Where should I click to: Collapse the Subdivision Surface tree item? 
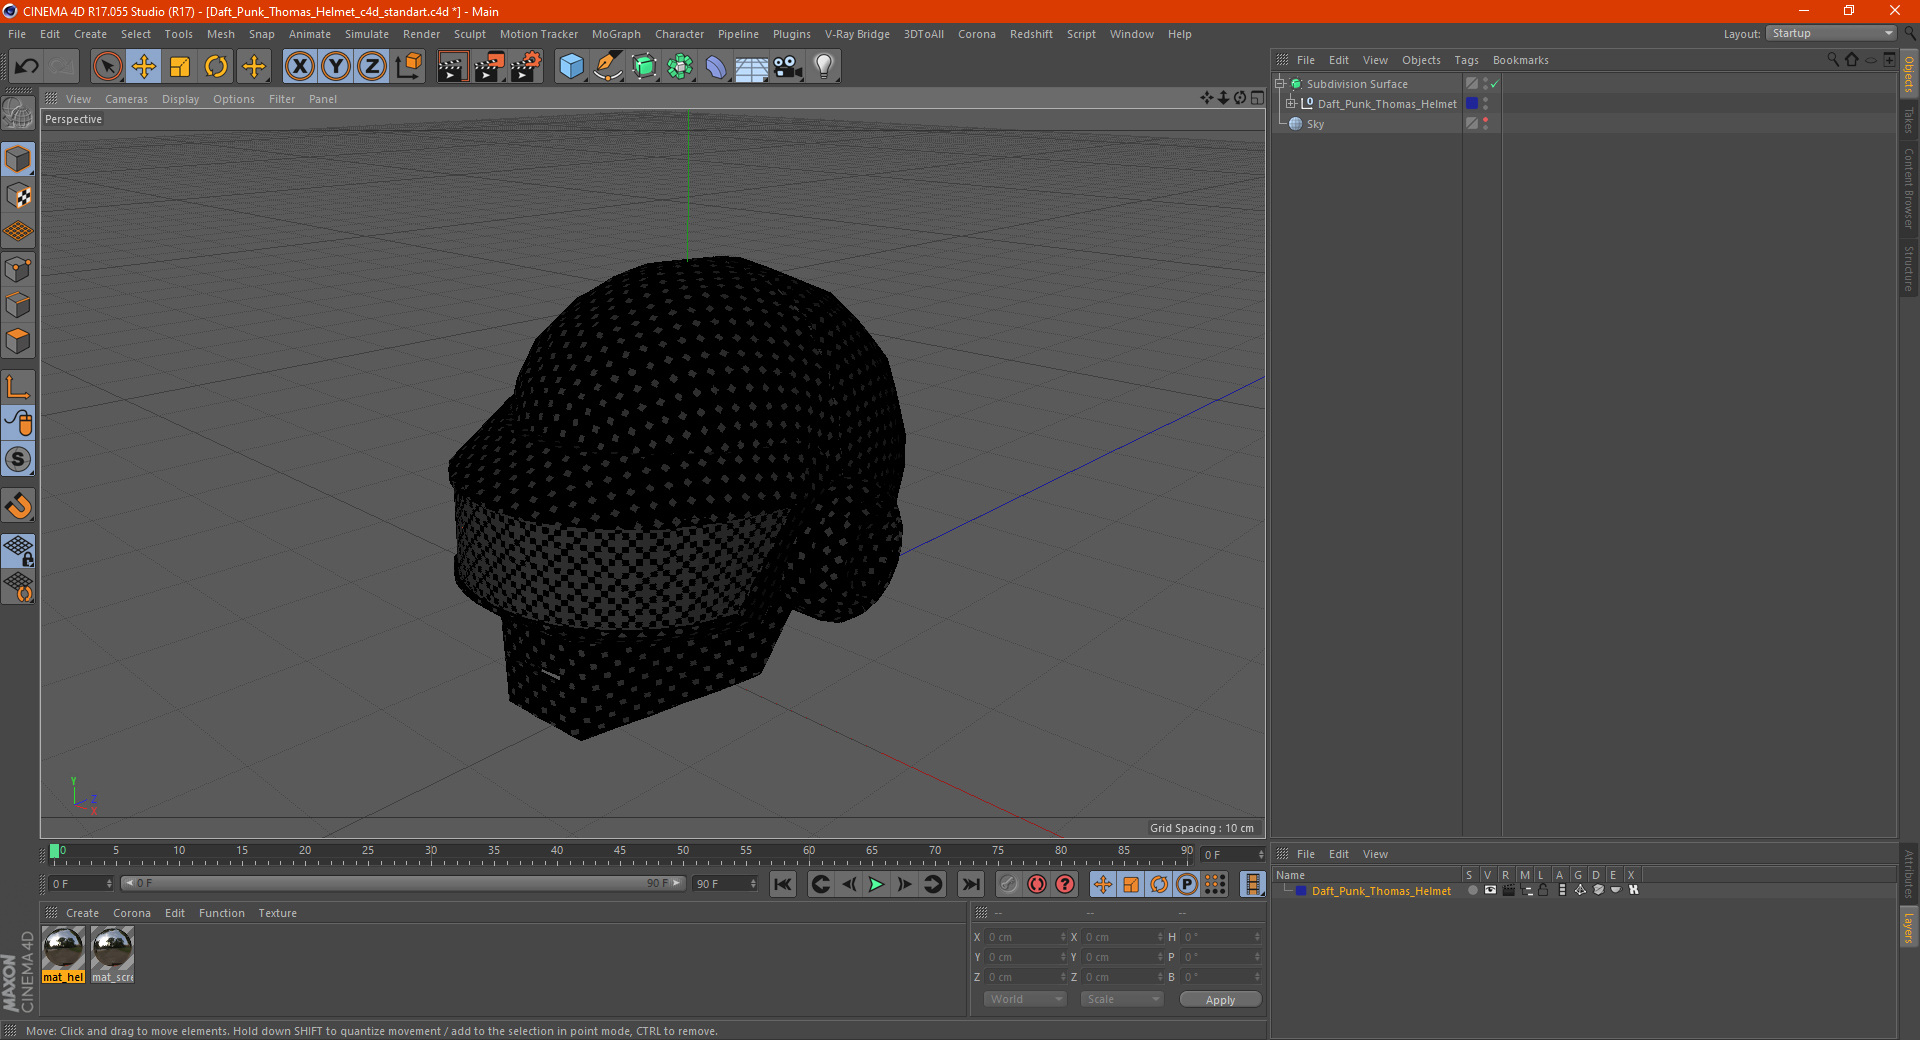click(x=1280, y=84)
